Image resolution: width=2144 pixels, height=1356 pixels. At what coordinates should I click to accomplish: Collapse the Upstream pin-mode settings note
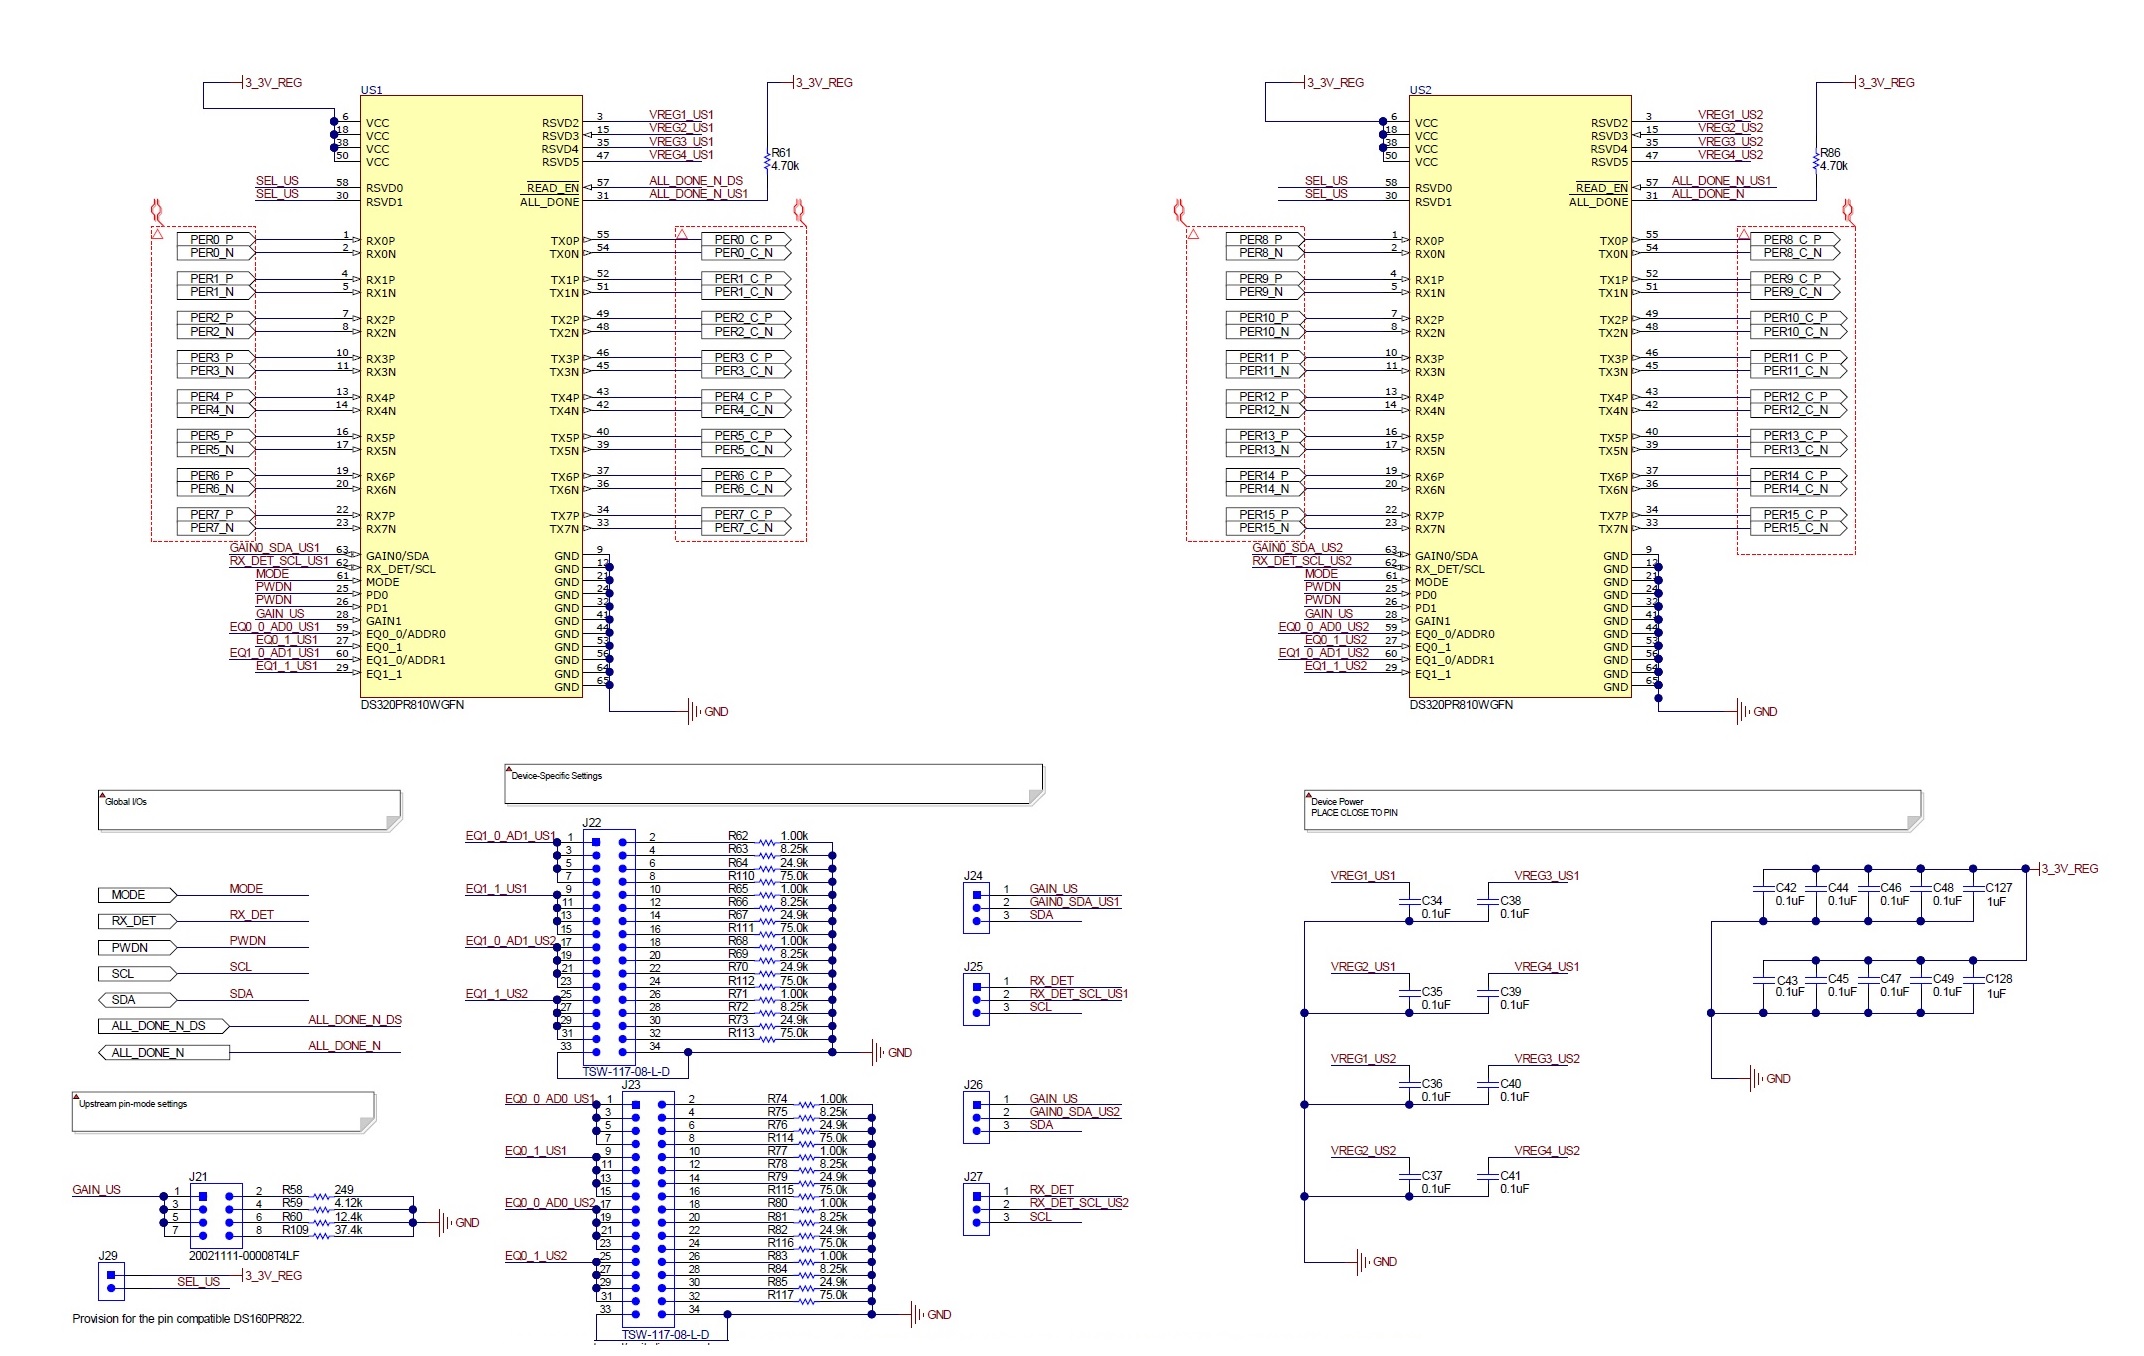click(x=76, y=1098)
